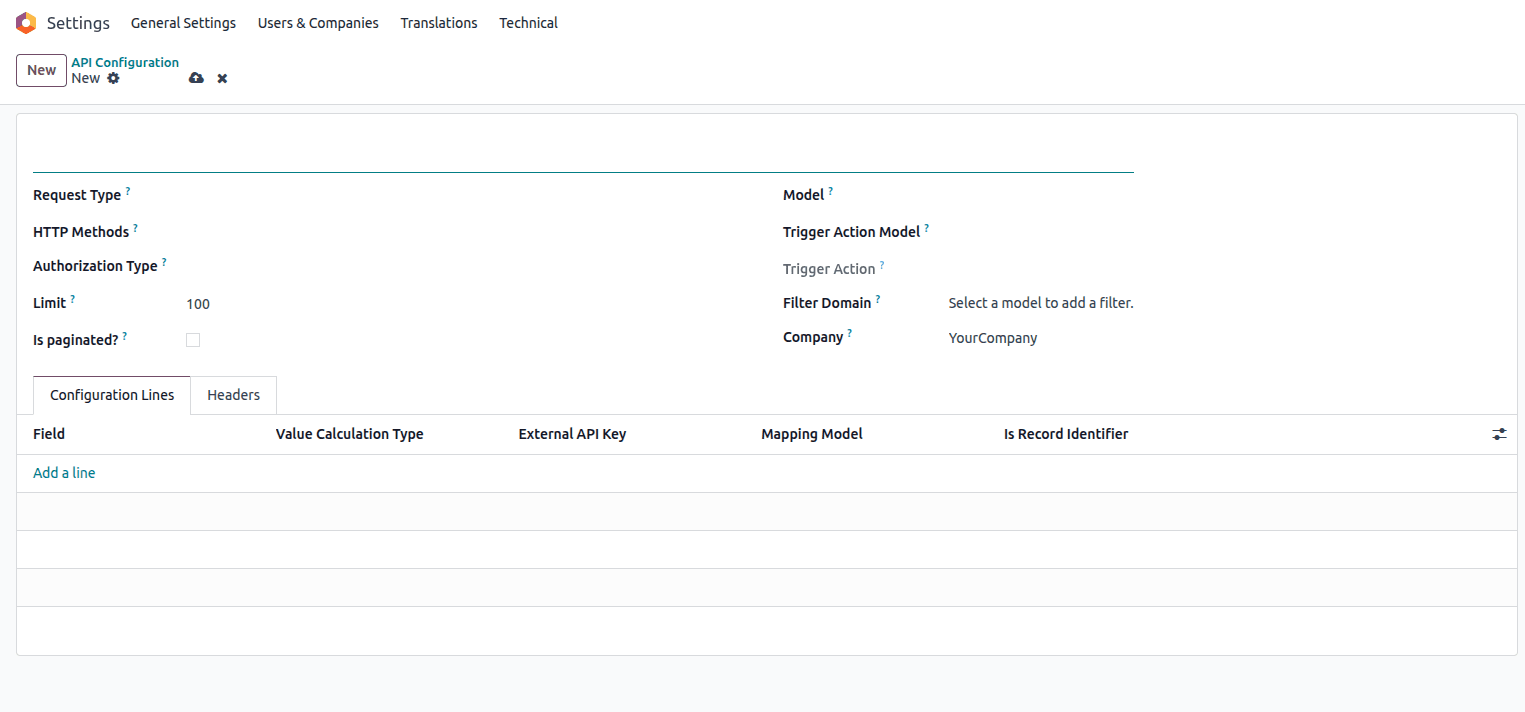The width and height of the screenshot is (1525, 712).
Task: Open the Technical menu
Action: click(x=528, y=23)
